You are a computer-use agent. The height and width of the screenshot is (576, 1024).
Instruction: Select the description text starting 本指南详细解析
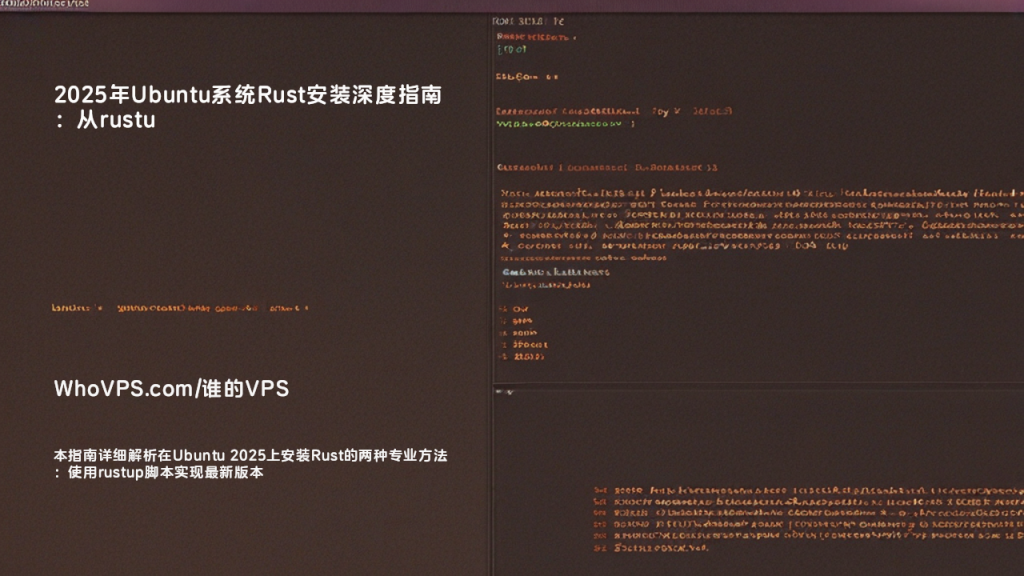coord(250,464)
